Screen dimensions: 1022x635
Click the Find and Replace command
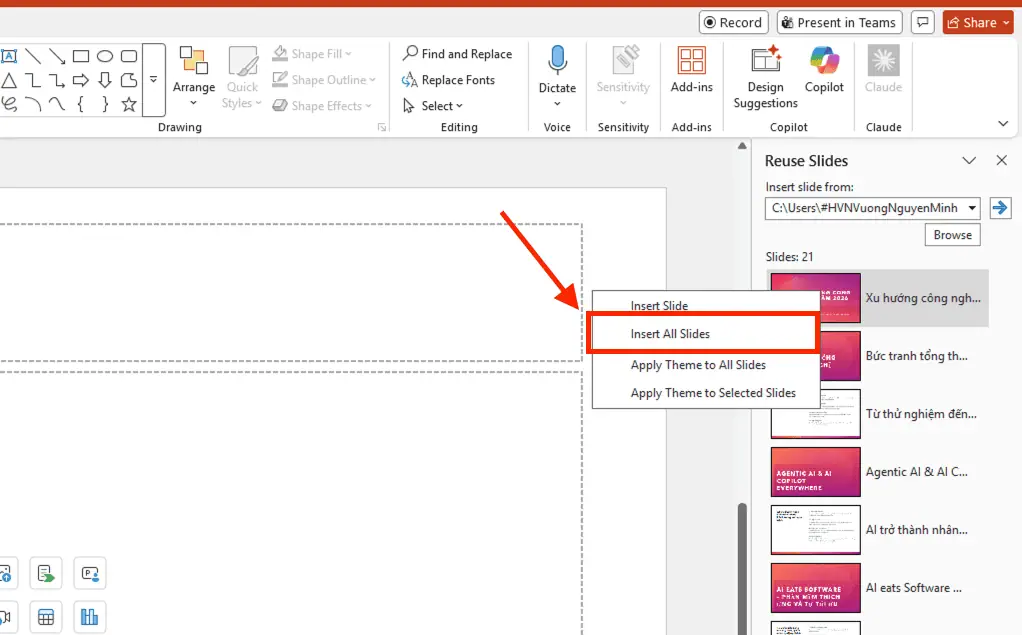point(458,53)
